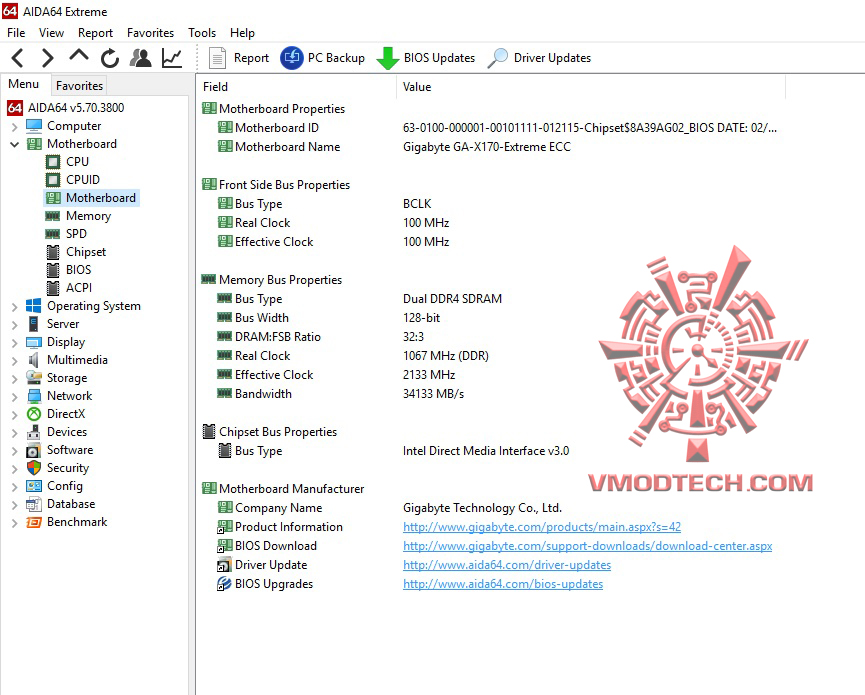Select CPU under Motherboard tree
865x695 pixels.
(77, 162)
